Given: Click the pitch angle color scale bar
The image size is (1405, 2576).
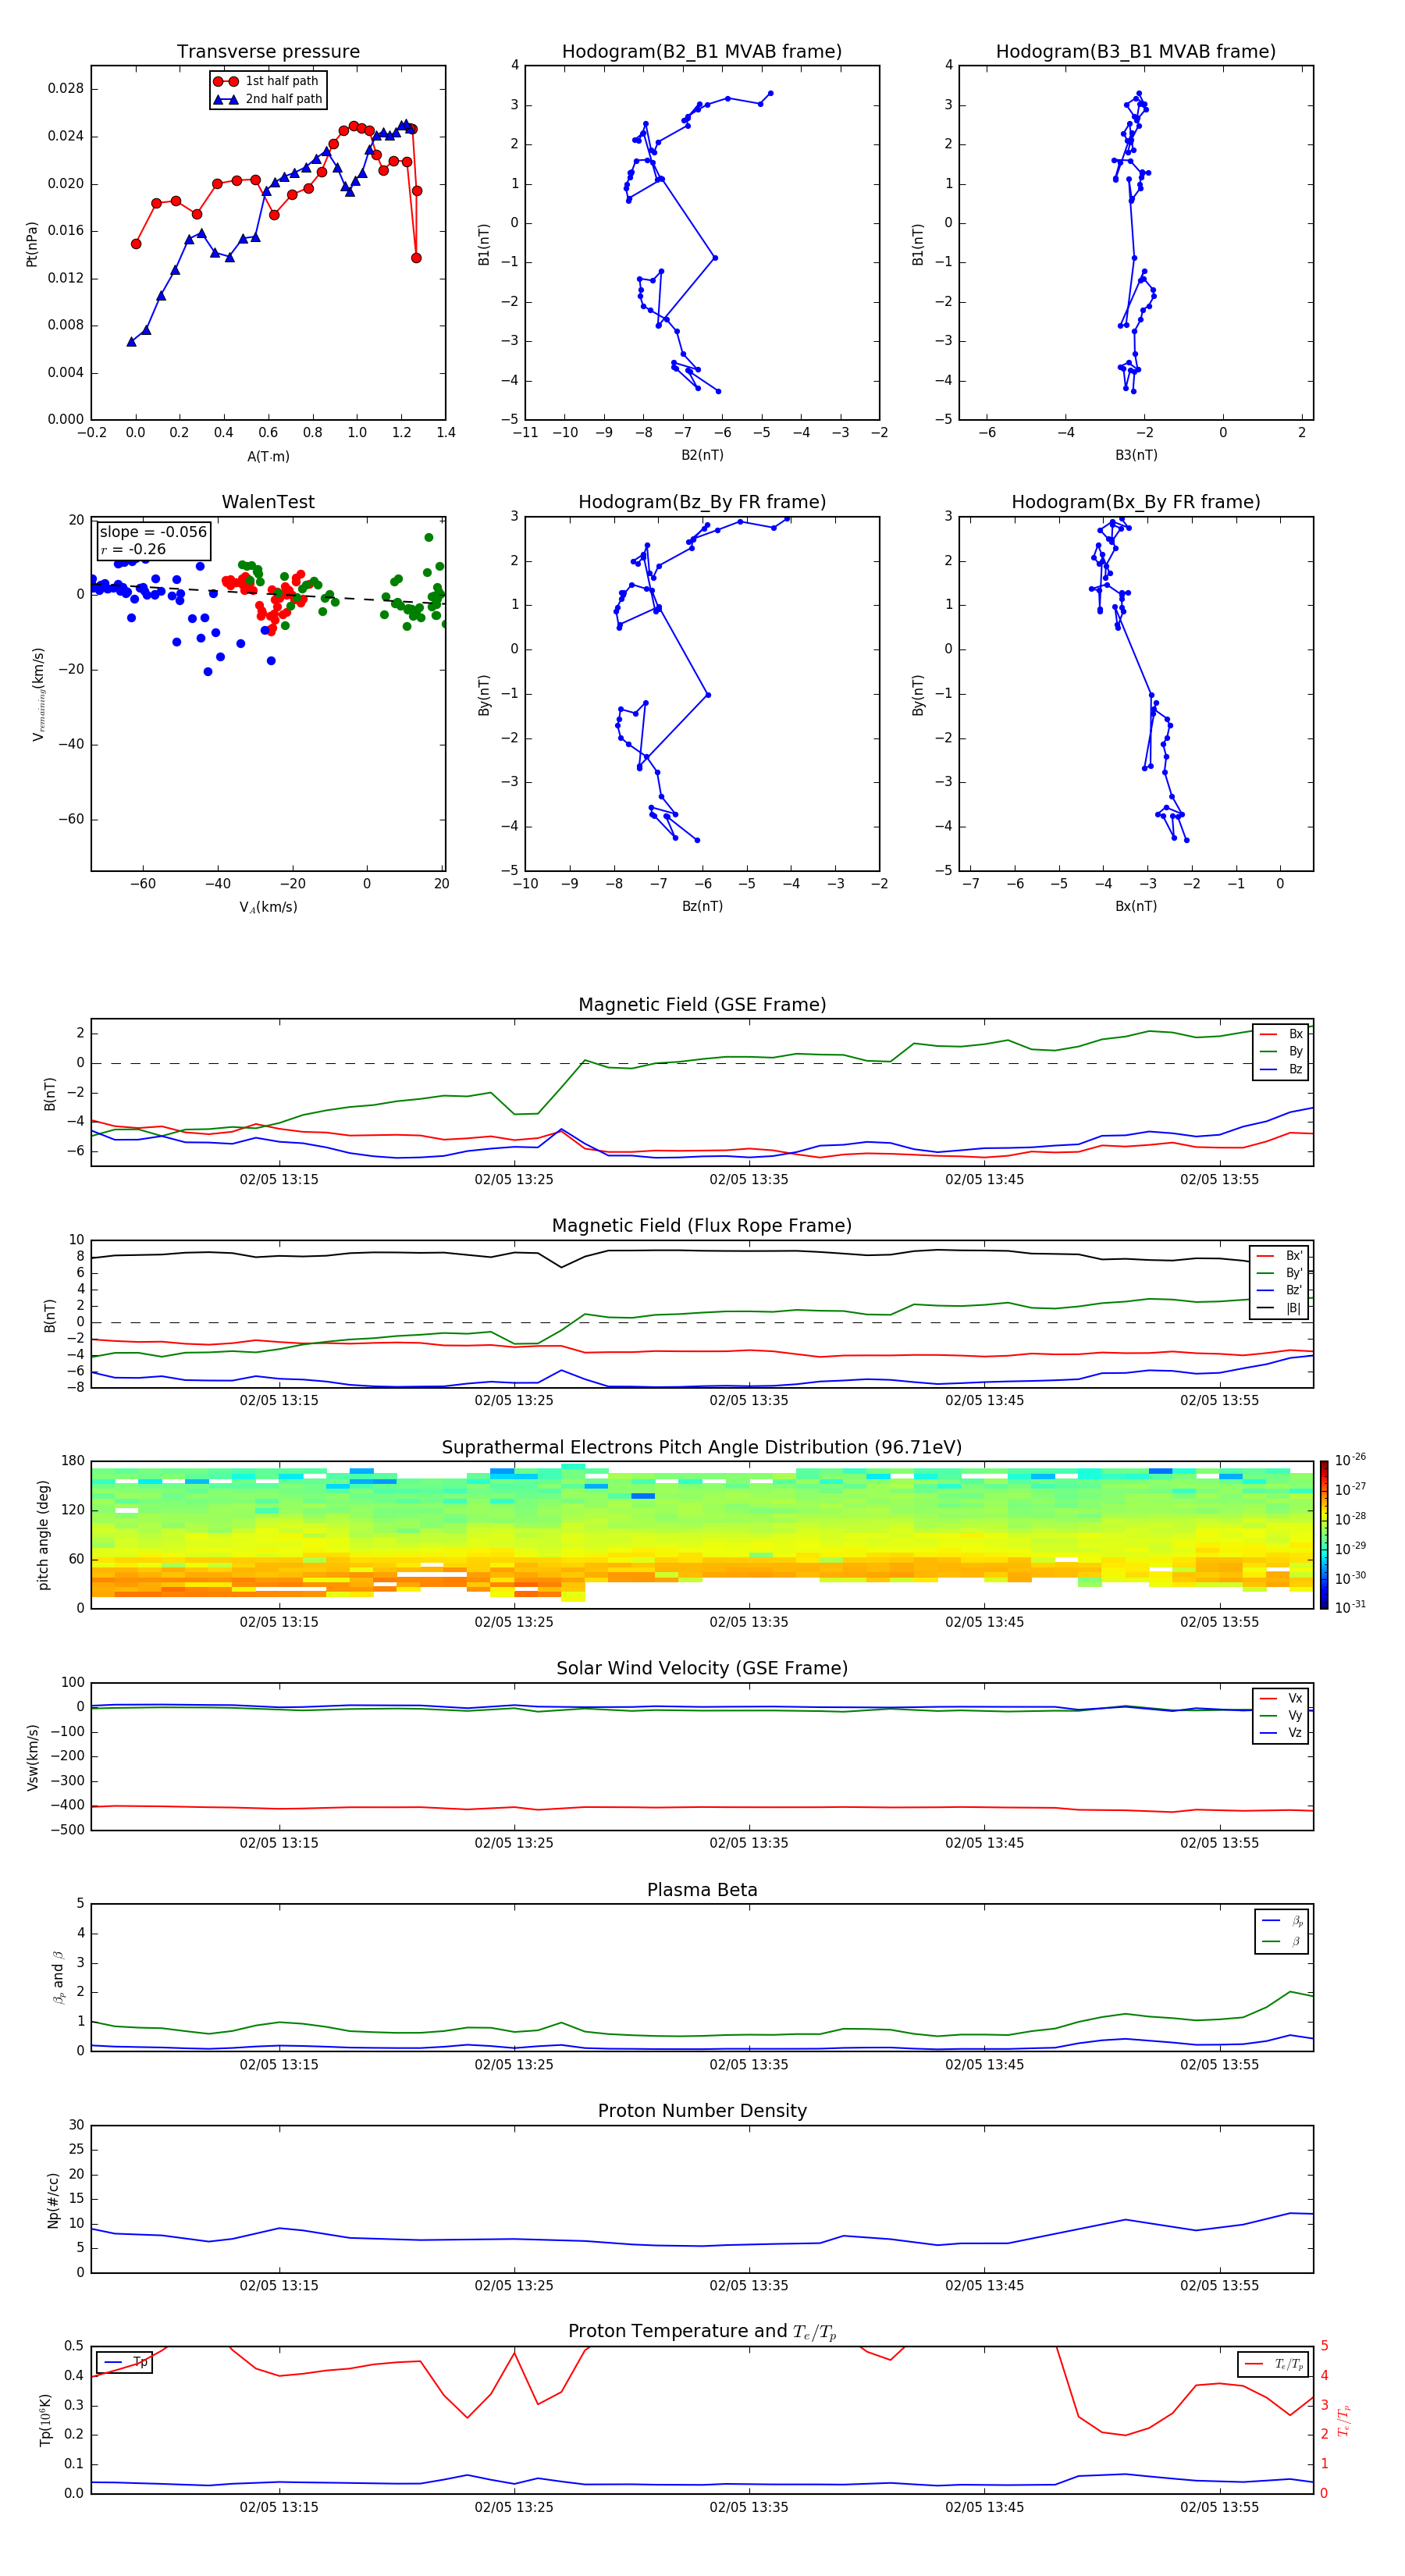Looking at the screenshot, I should pyautogui.click(x=1324, y=1535).
